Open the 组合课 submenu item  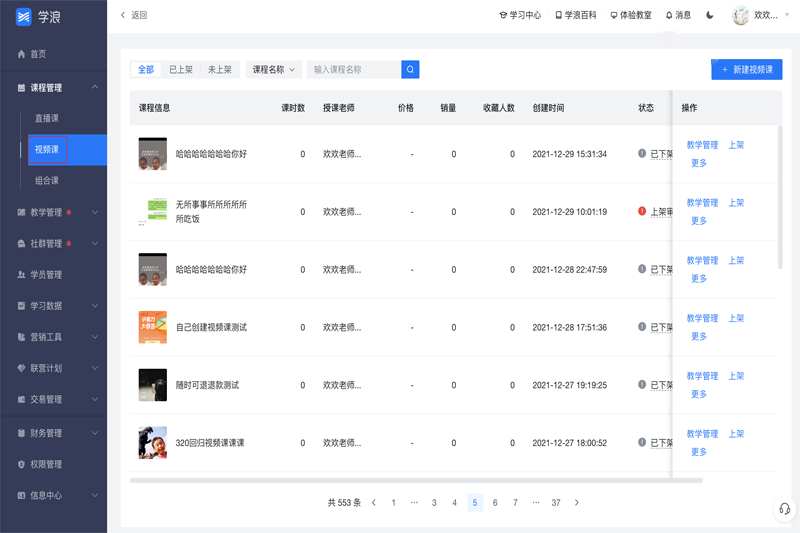[x=47, y=181]
